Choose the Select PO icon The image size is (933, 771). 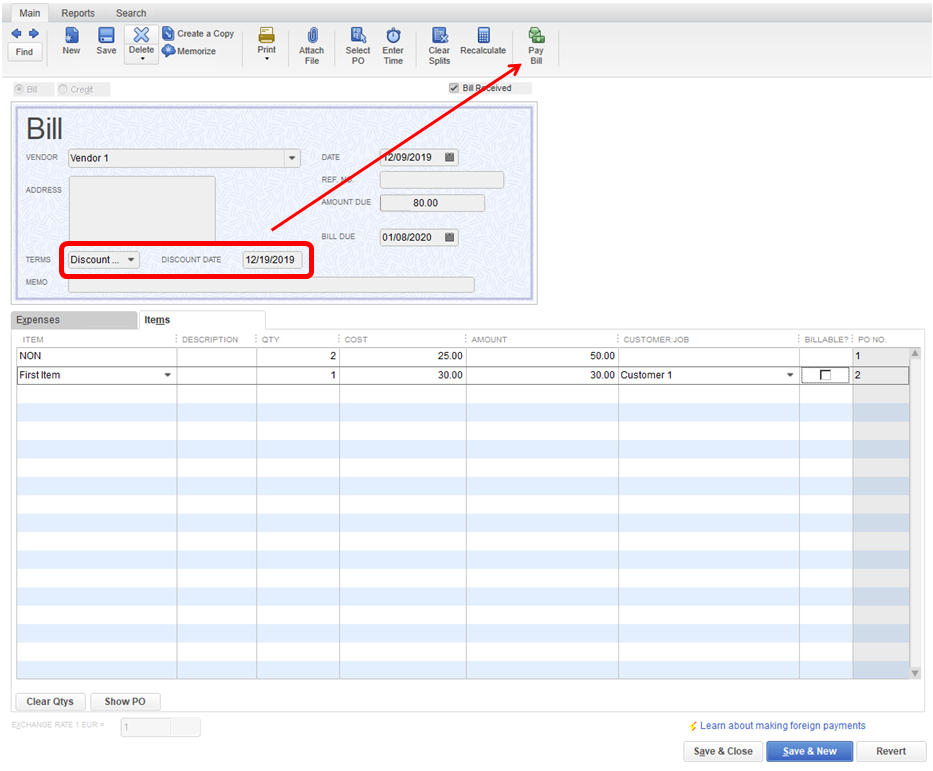tap(358, 46)
